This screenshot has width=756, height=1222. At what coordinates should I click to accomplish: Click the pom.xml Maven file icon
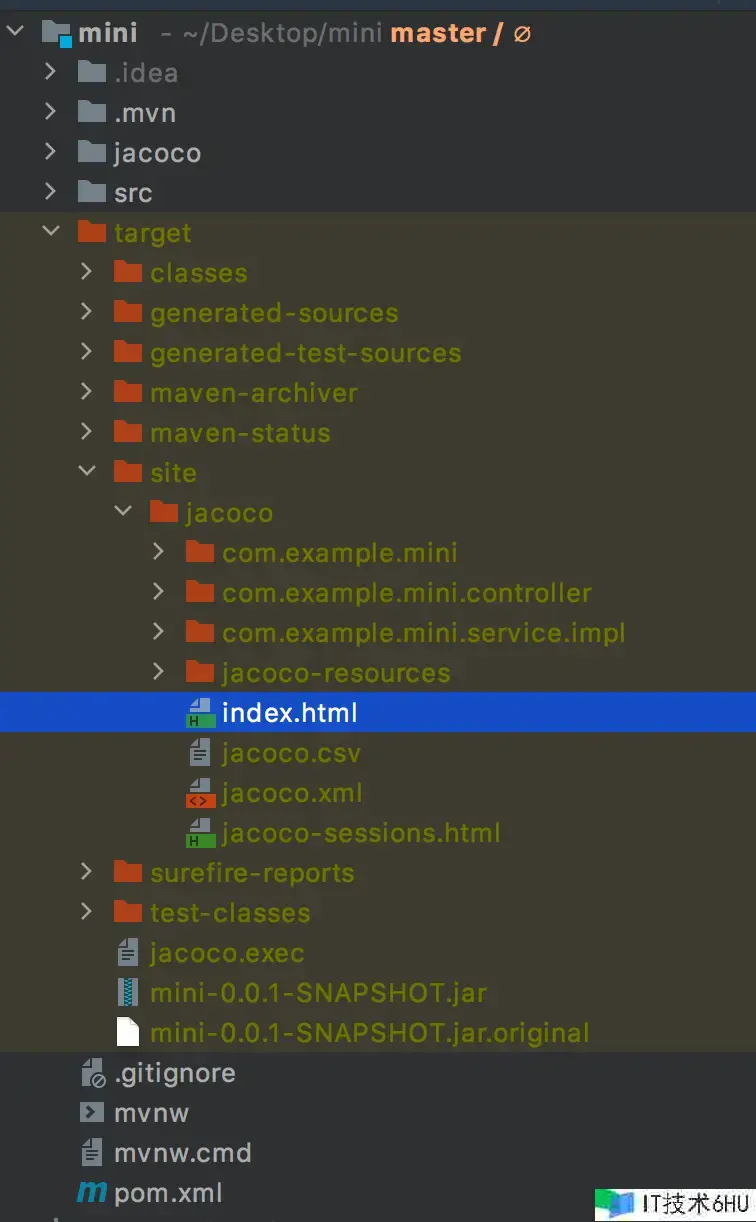pyautogui.click(x=92, y=1193)
